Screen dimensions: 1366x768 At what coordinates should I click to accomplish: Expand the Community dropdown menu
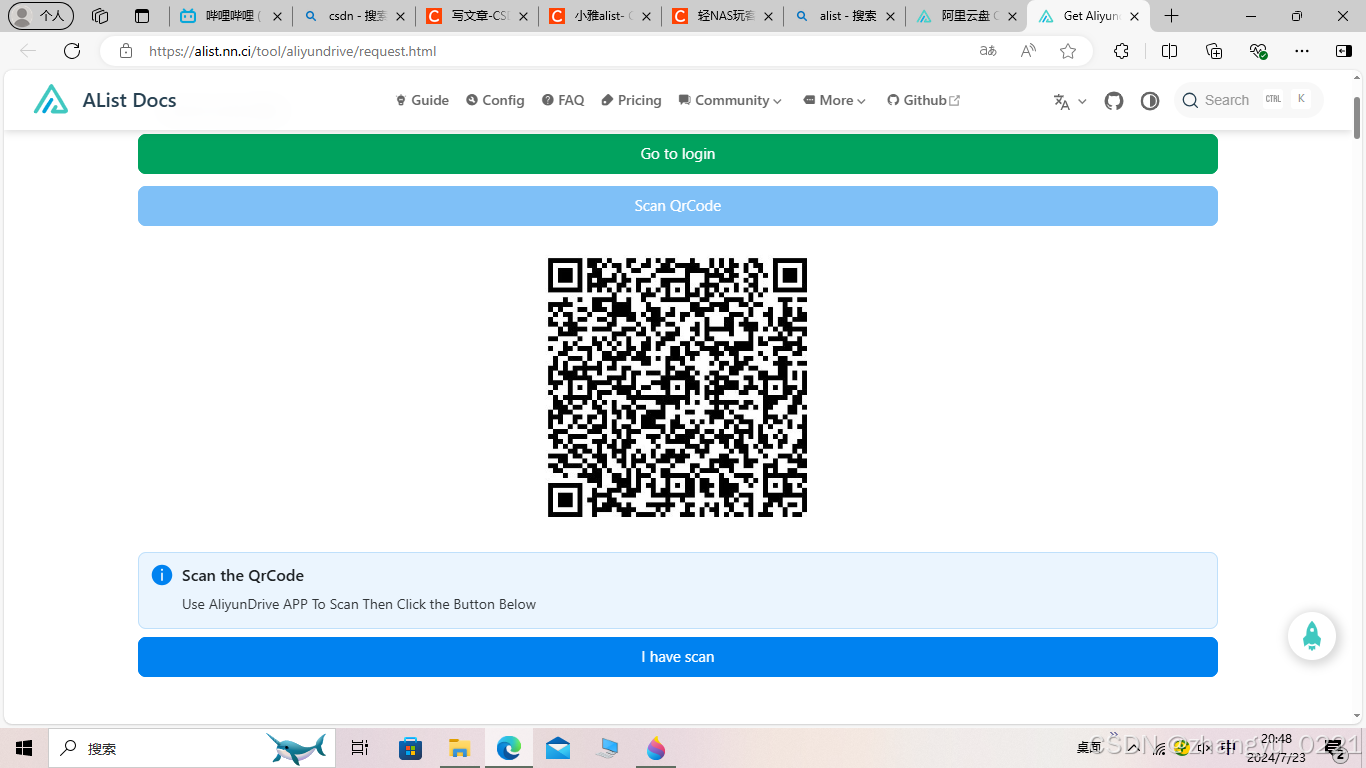[730, 100]
